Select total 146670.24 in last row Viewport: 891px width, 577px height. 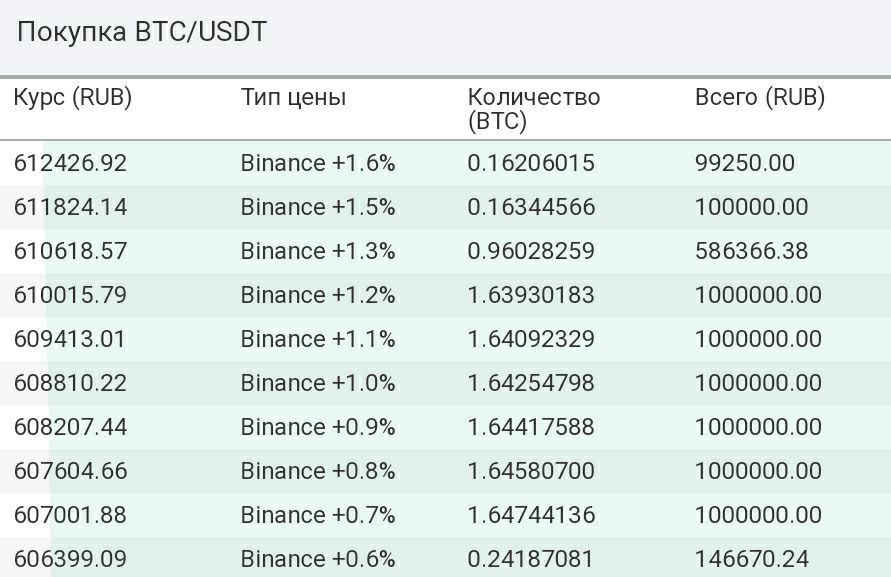(x=752, y=559)
